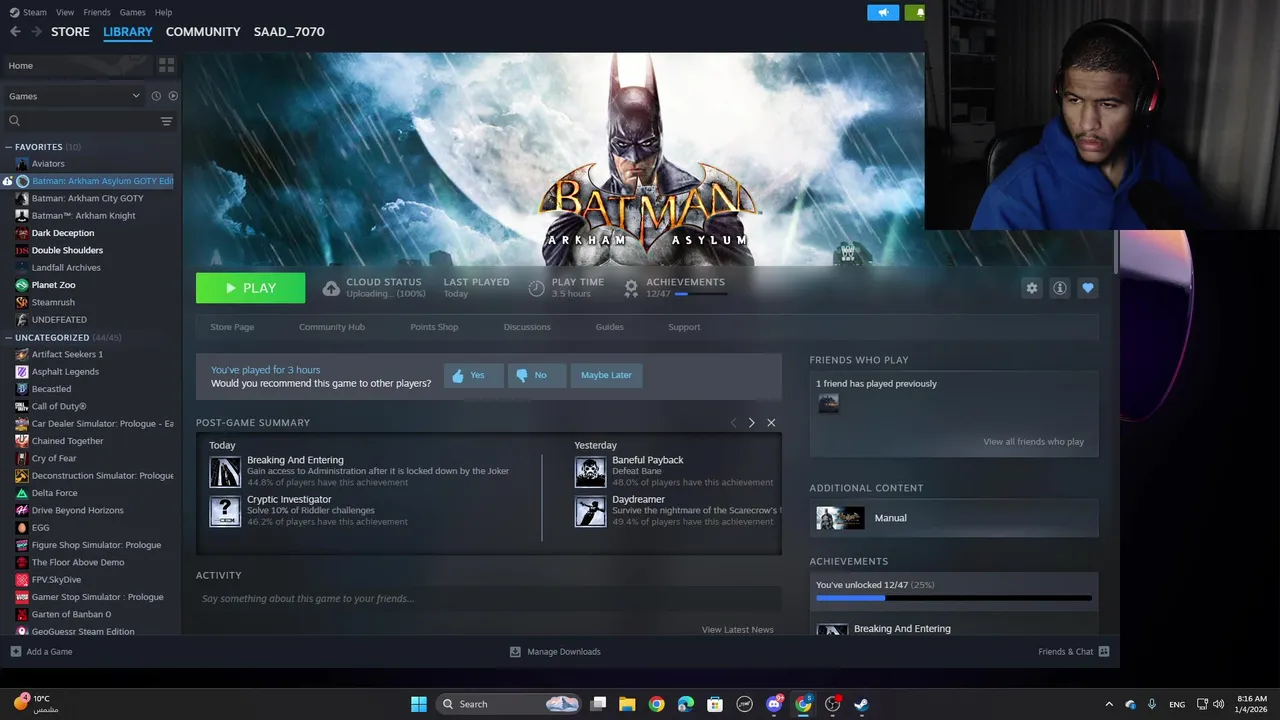Open the Games filter dropdown
The height and width of the screenshot is (720, 1280).
74,96
